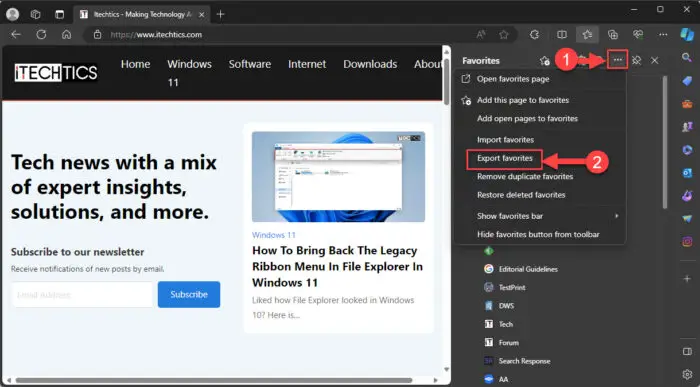This screenshot has height=387, width=700.
Task: Open the sidebar Instagram icon
Action: 687,241
